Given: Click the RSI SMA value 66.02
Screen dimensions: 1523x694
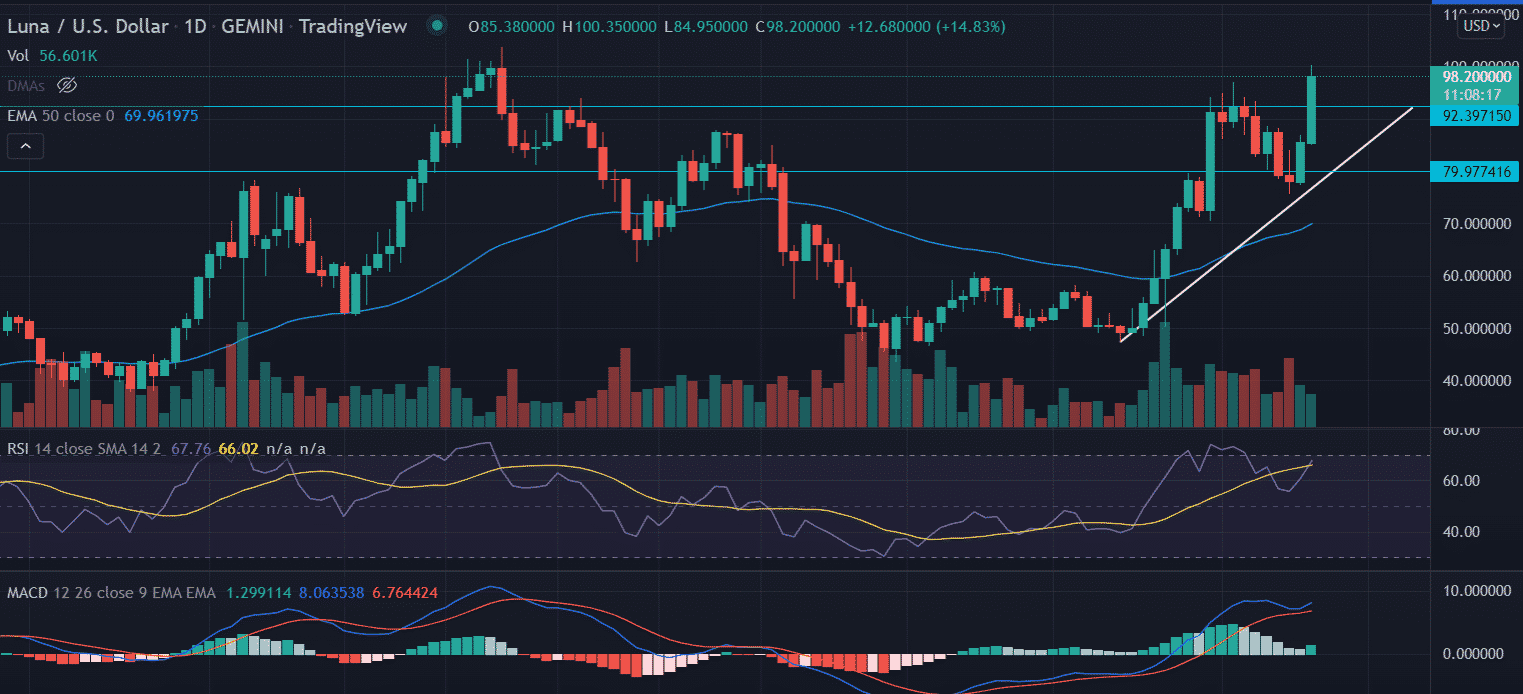Looking at the screenshot, I should pos(238,450).
